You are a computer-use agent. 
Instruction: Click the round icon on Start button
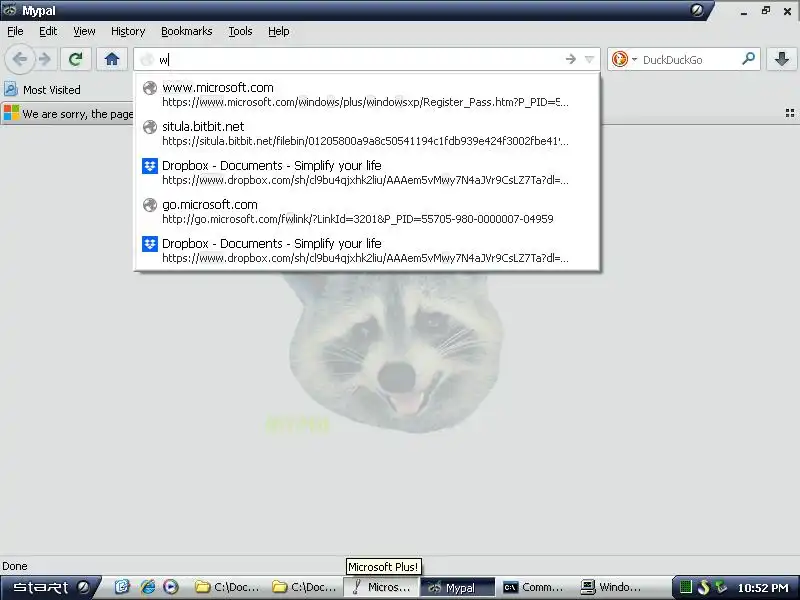83,587
